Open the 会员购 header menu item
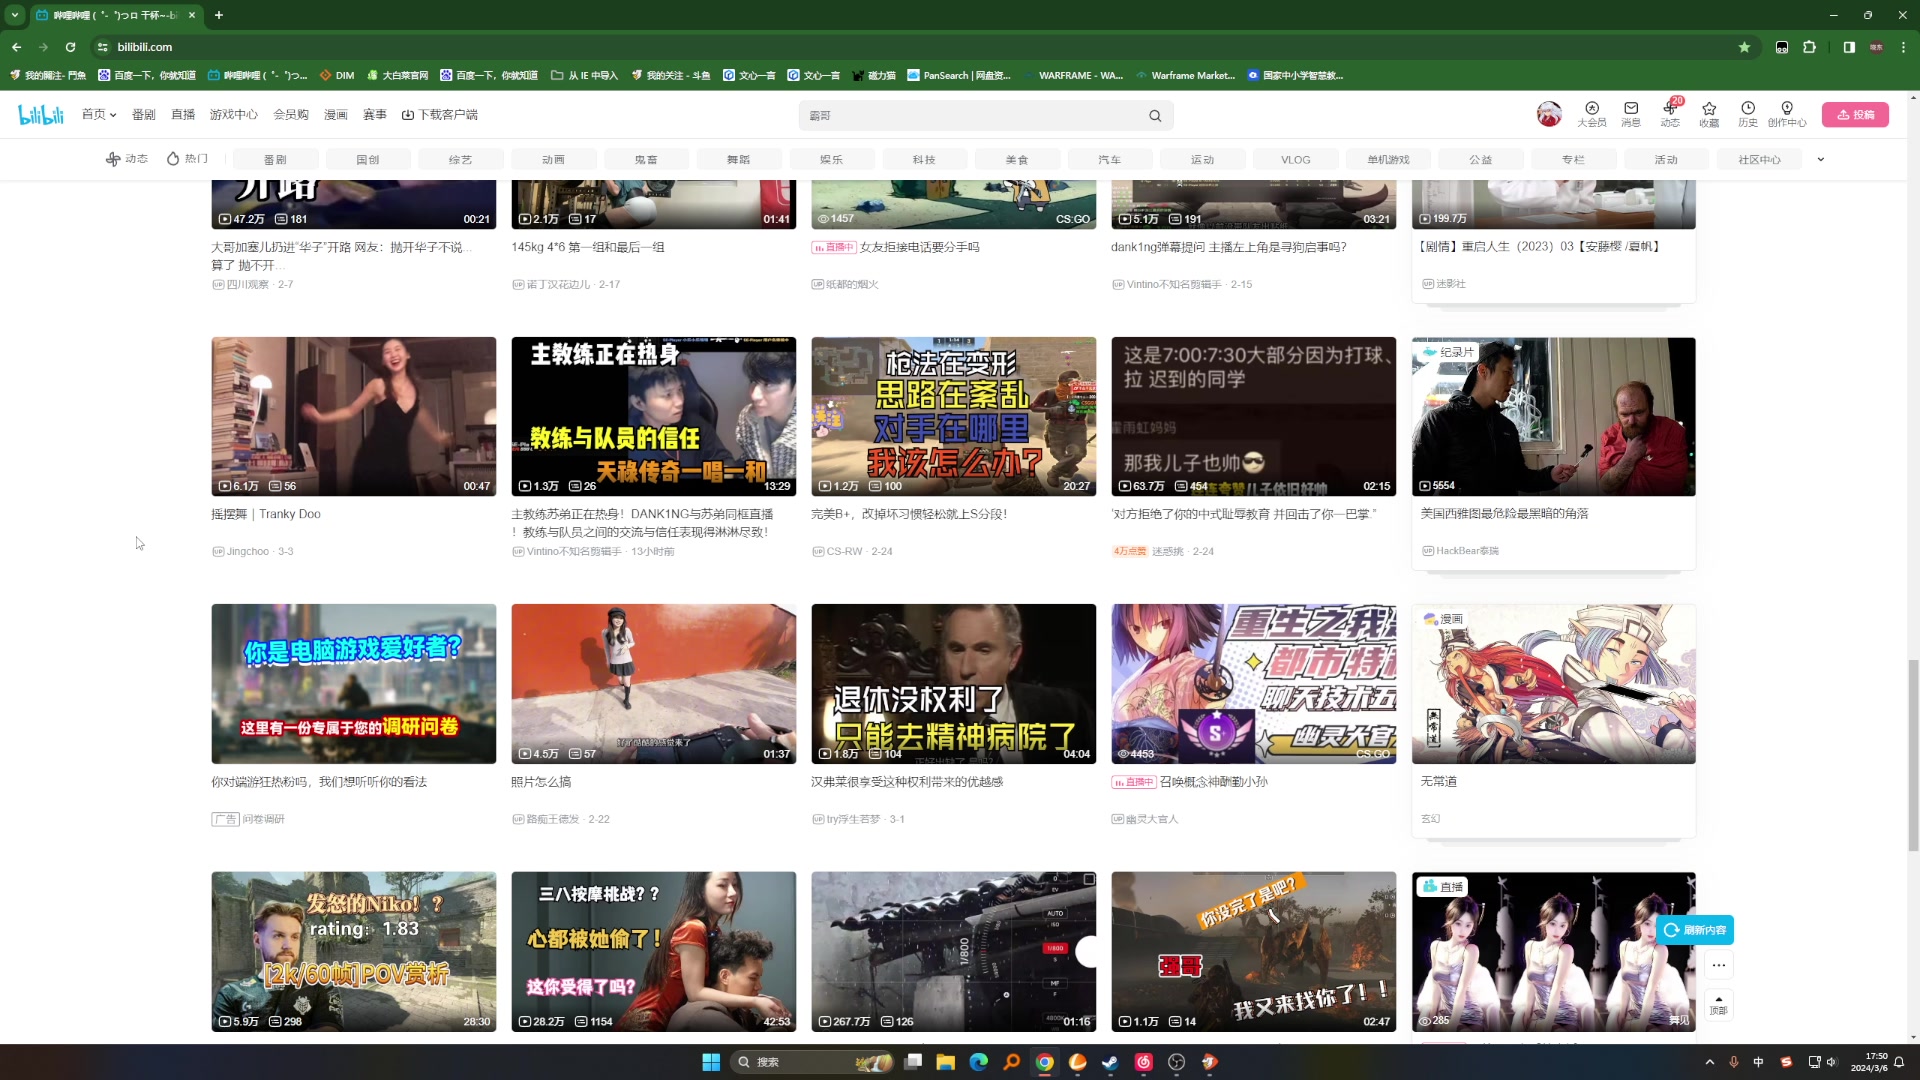 (x=291, y=115)
